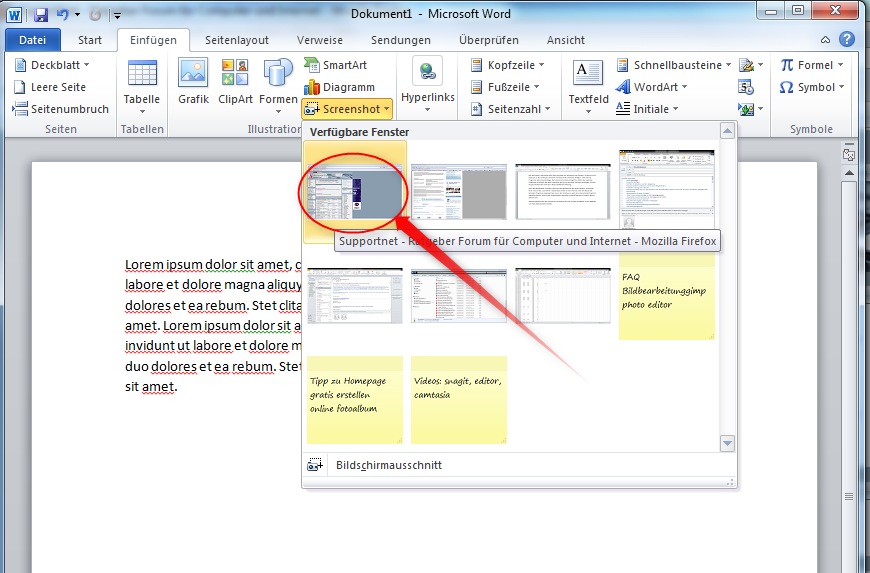The height and width of the screenshot is (573, 870).
Task: Expand the signature line dropdown arrow
Action: click(760, 65)
